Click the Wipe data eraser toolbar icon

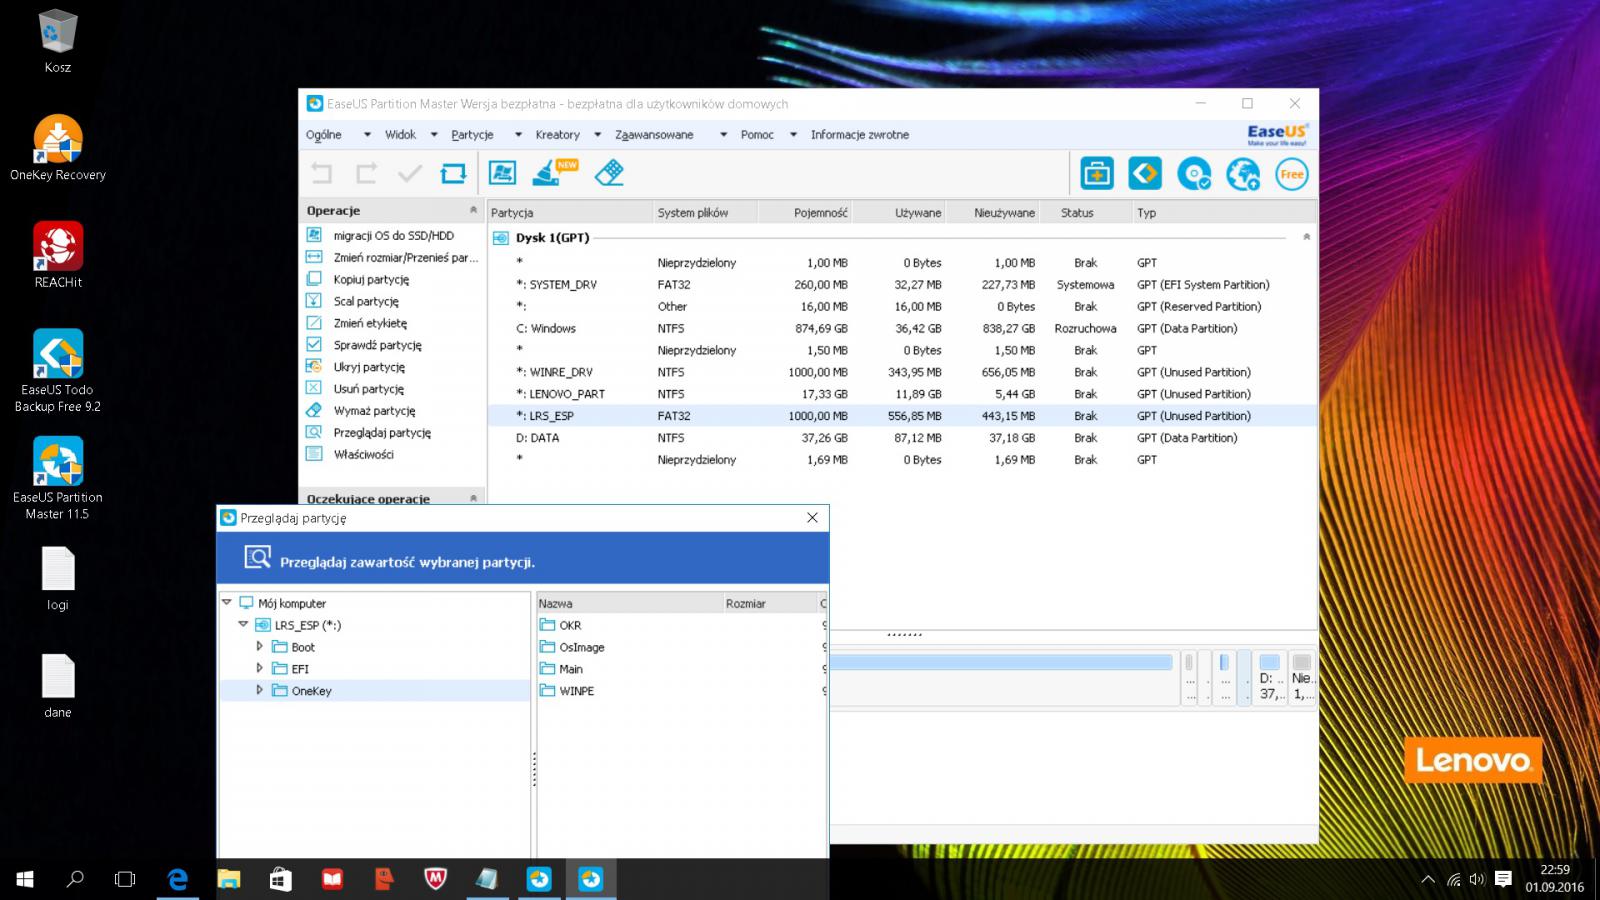609,173
